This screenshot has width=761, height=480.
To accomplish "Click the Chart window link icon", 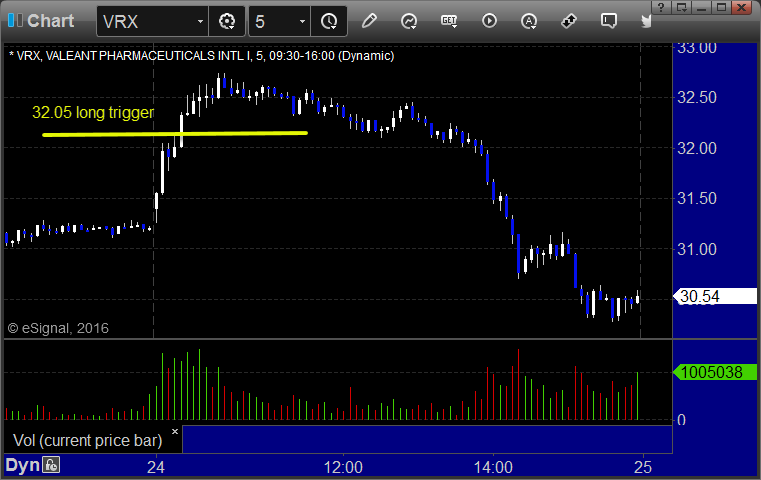I will coord(15,20).
